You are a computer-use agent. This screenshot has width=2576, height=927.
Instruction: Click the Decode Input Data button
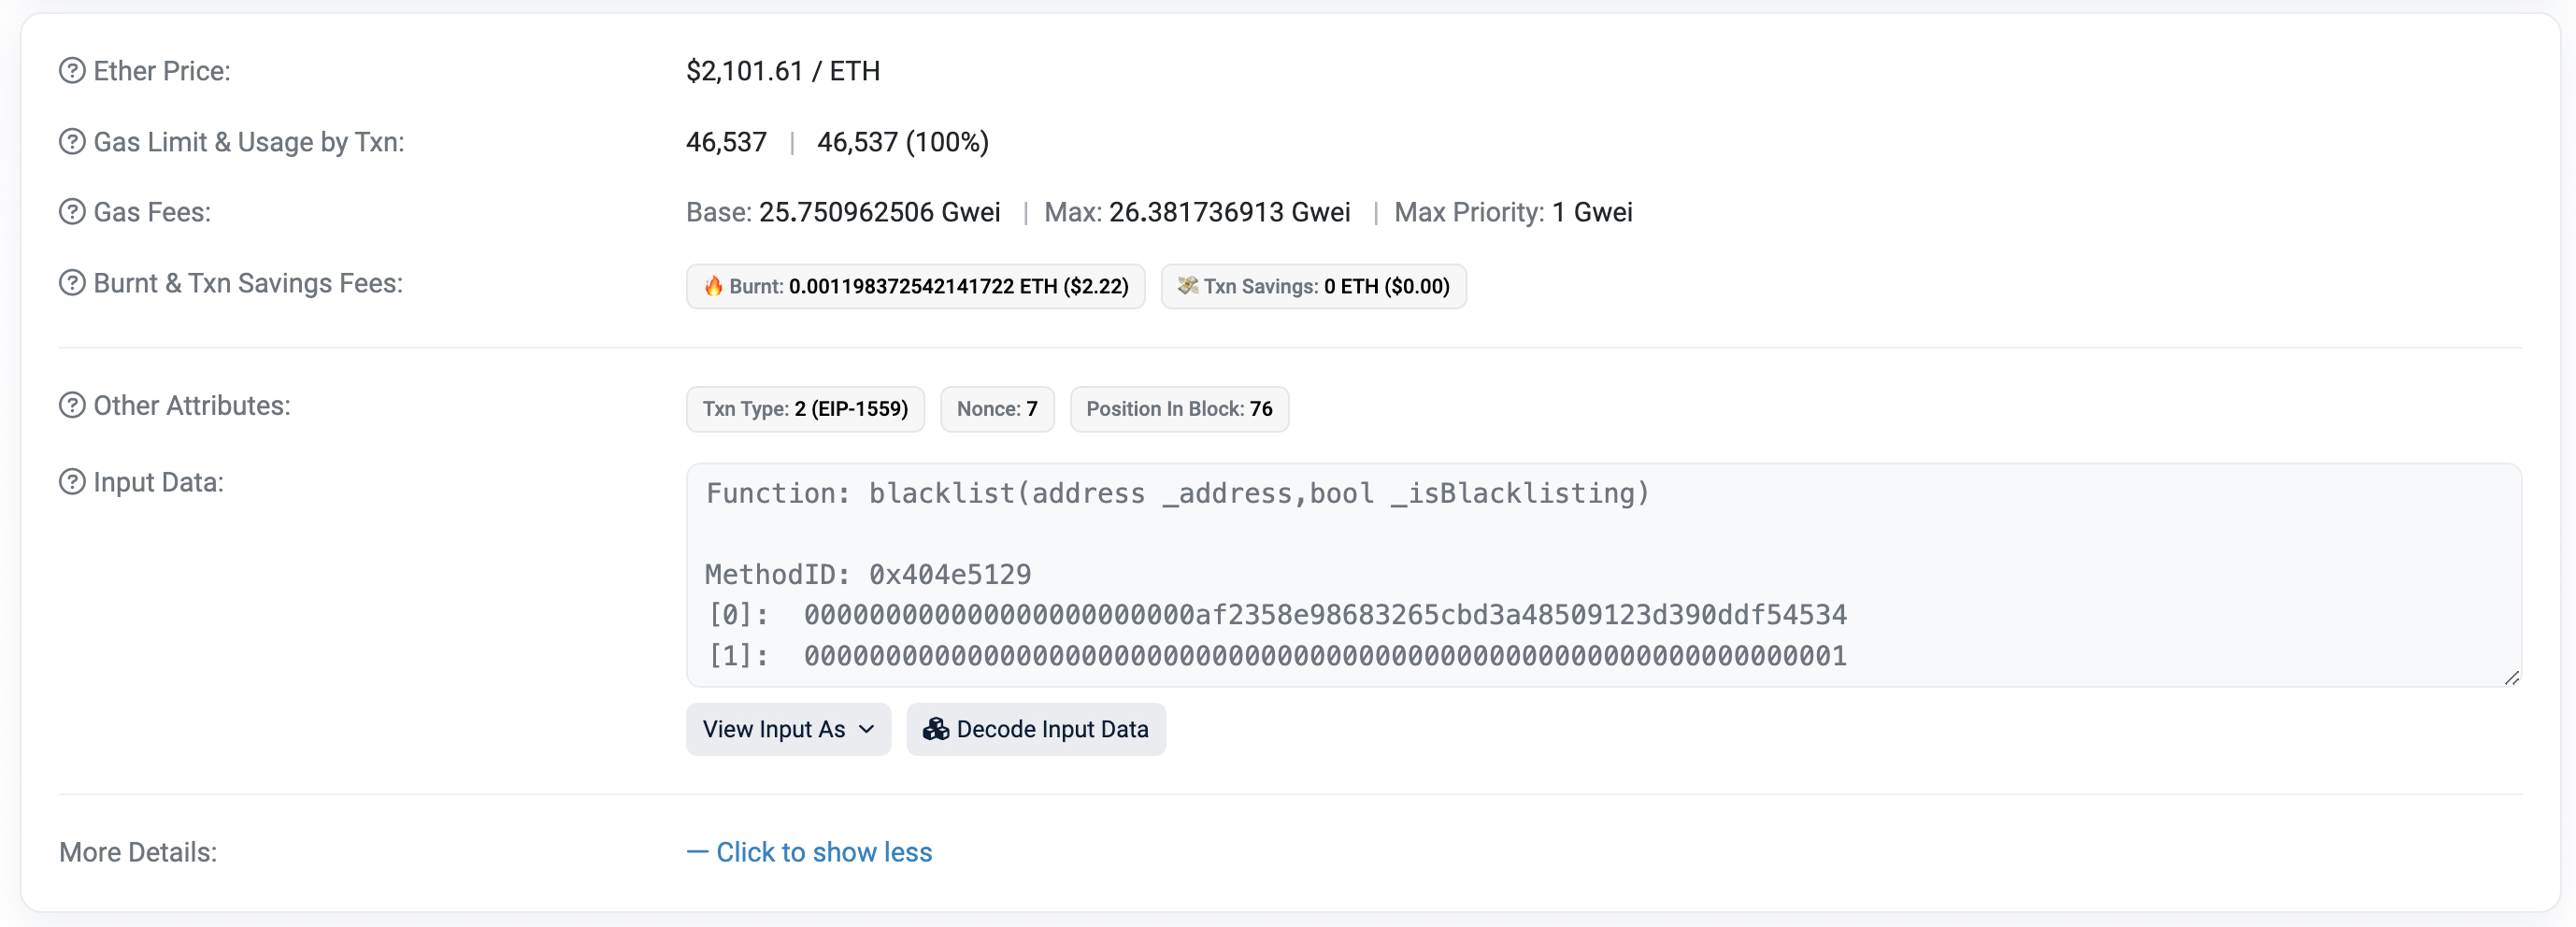click(1036, 729)
